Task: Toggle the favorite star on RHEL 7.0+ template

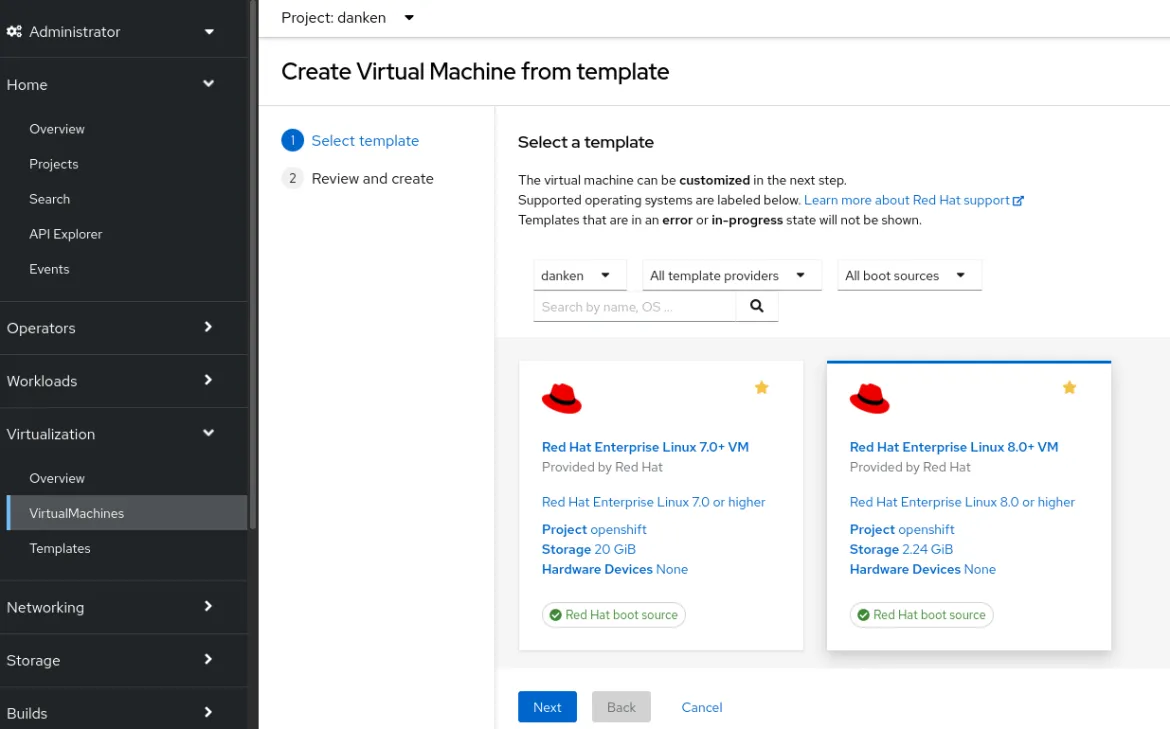Action: click(761, 387)
